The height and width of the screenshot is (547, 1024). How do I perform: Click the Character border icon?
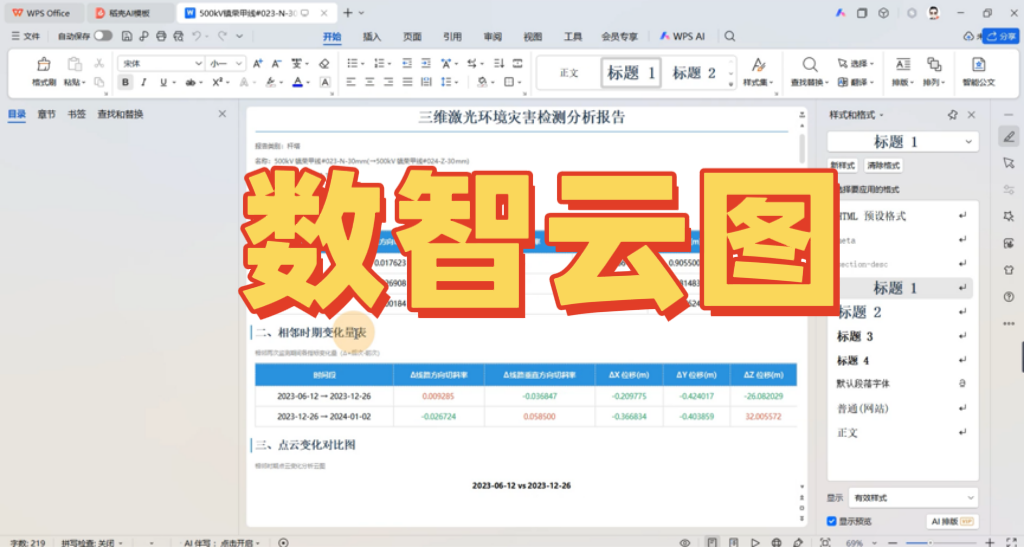pyautogui.click(x=325, y=82)
